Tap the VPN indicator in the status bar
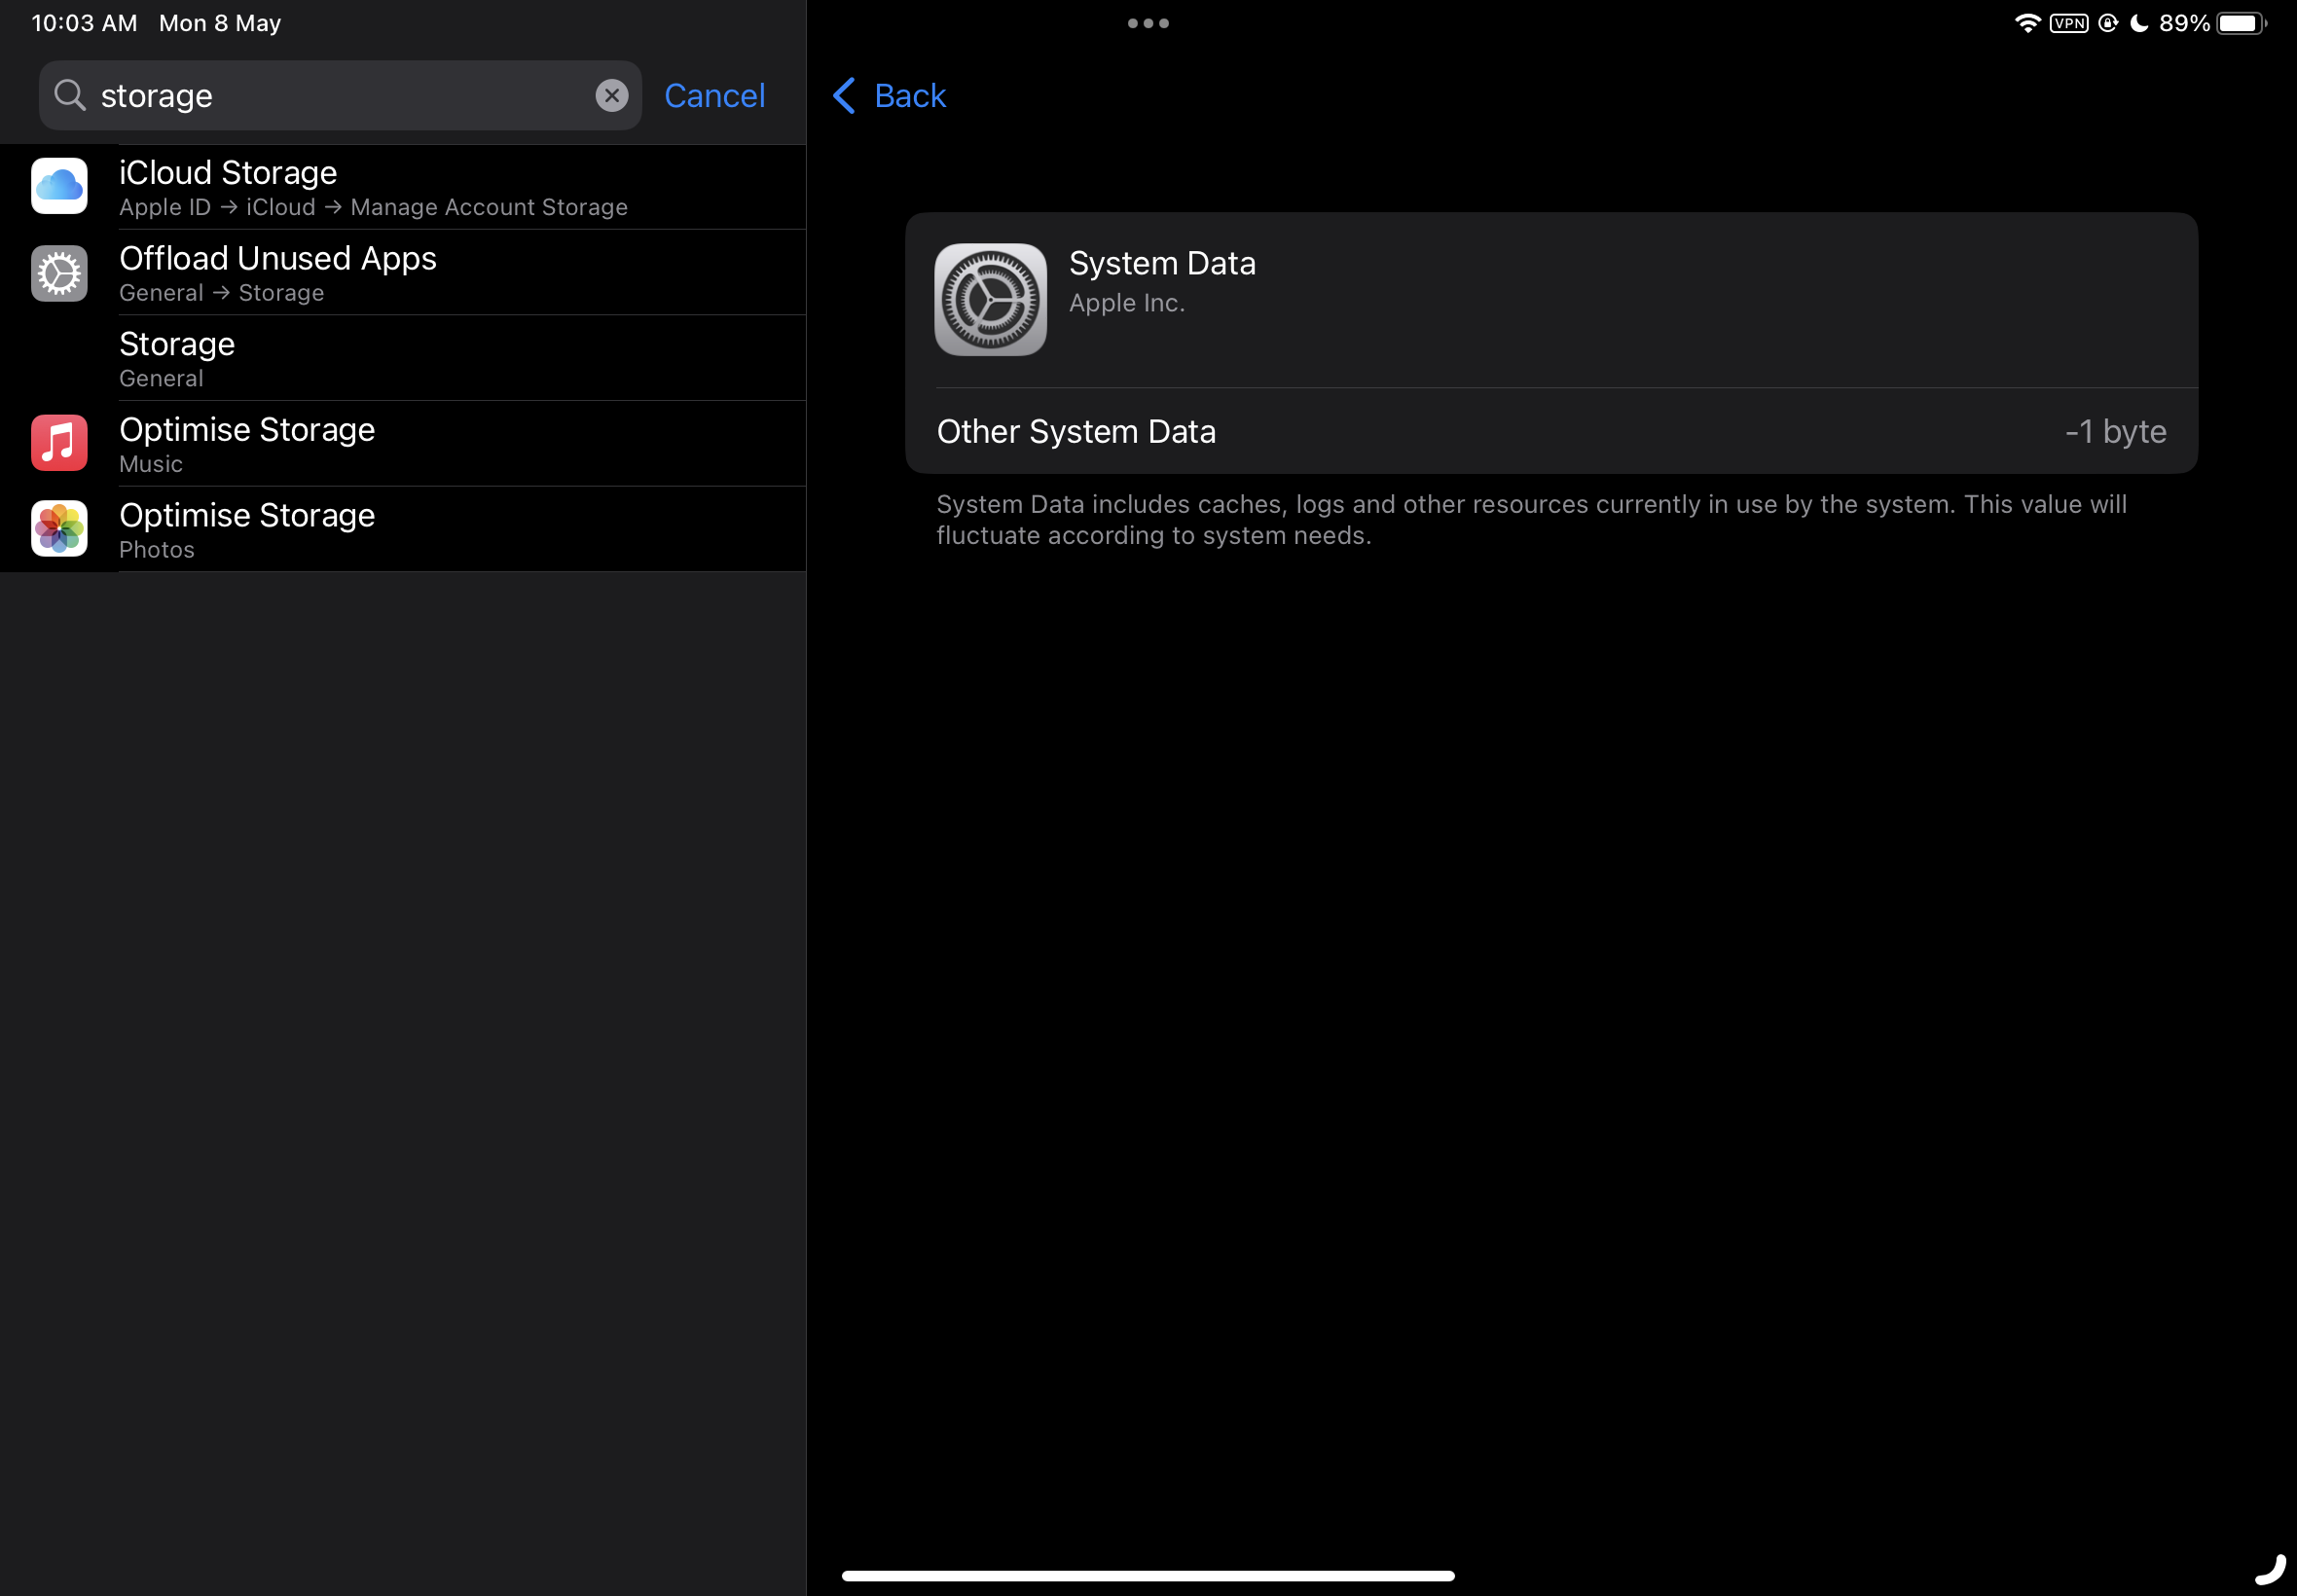The image size is (2297, 1596). pos(2068,22)
